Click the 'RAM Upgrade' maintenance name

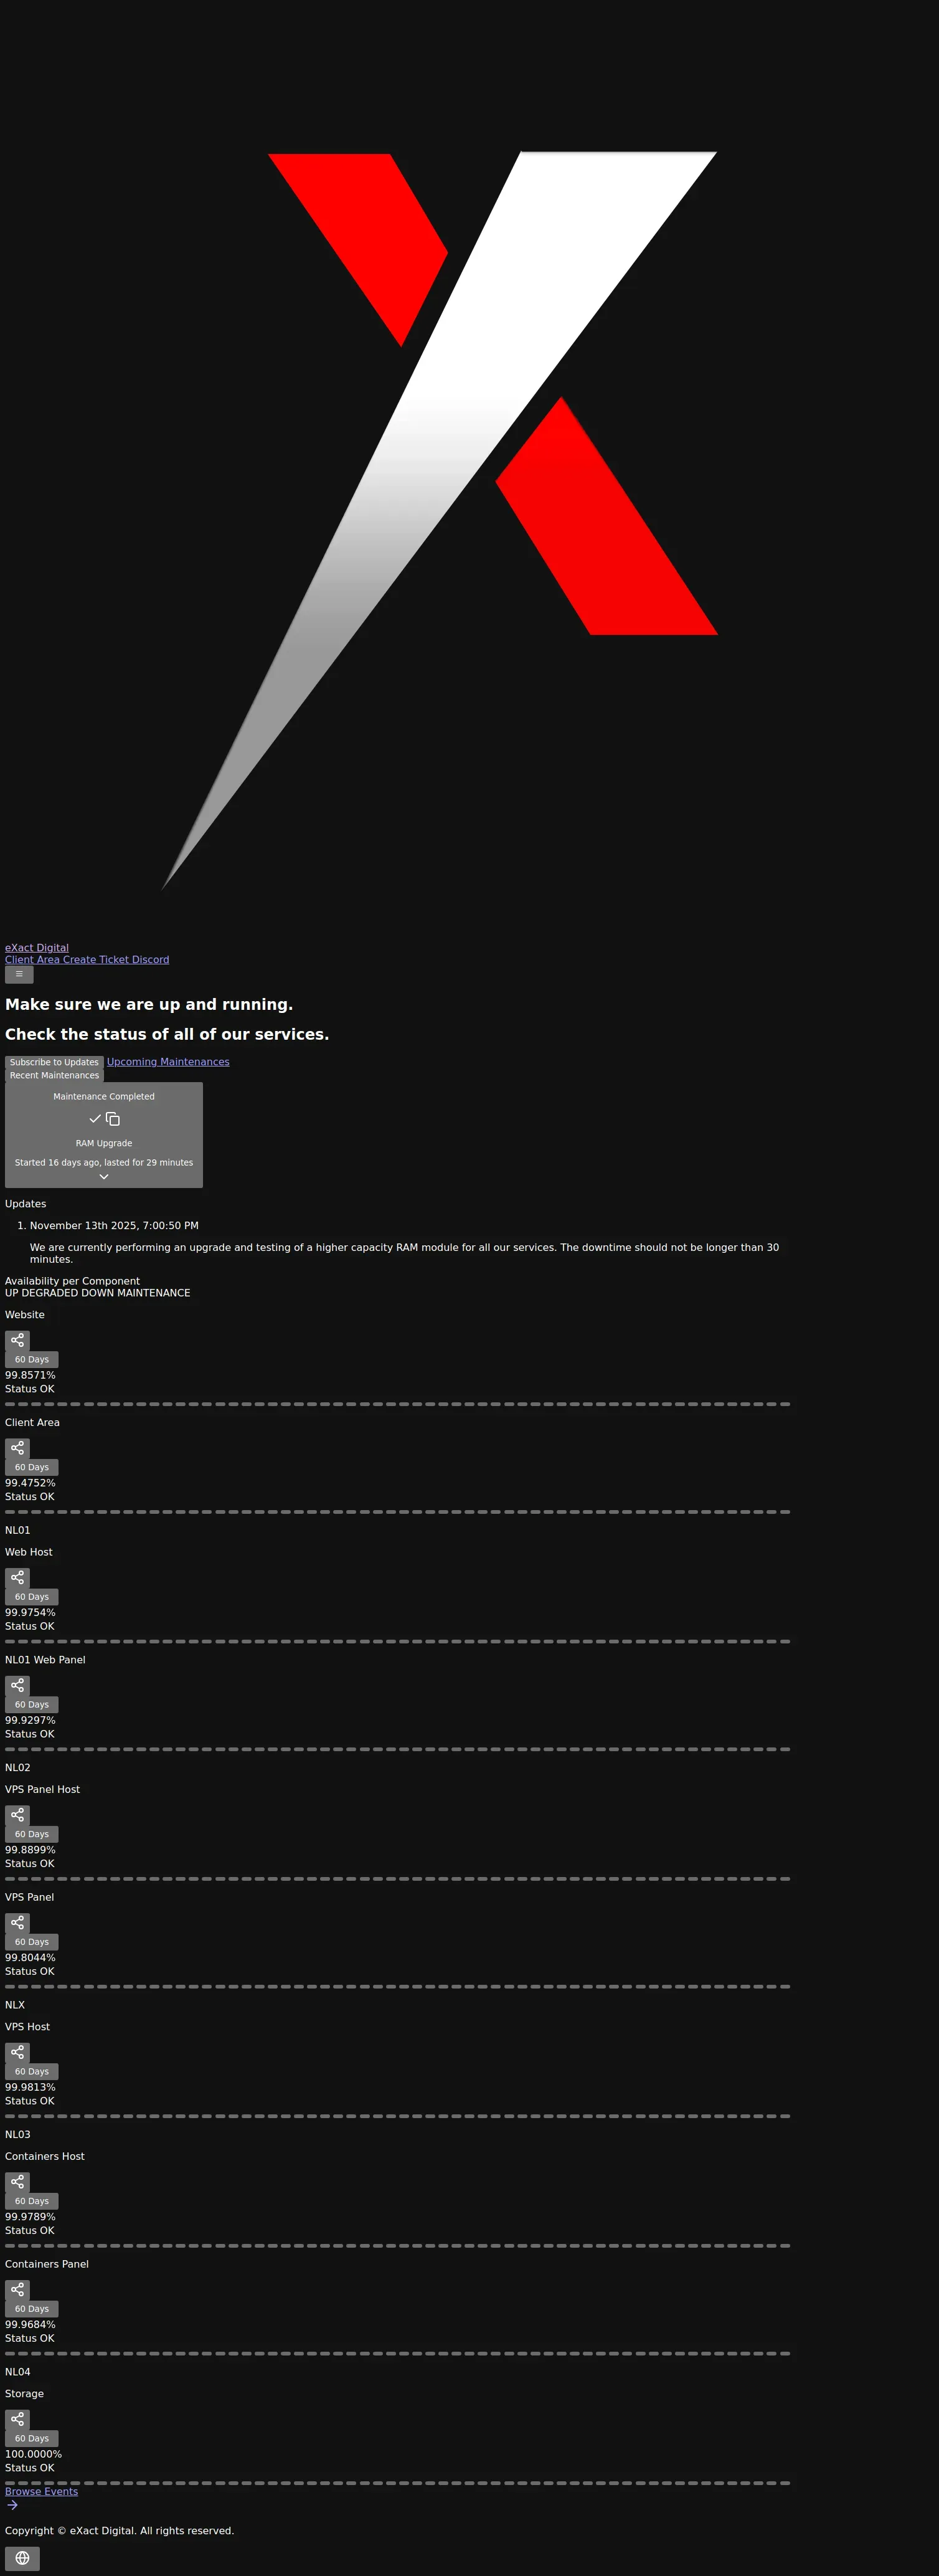pyautogui.click(x=104, y=1144)
